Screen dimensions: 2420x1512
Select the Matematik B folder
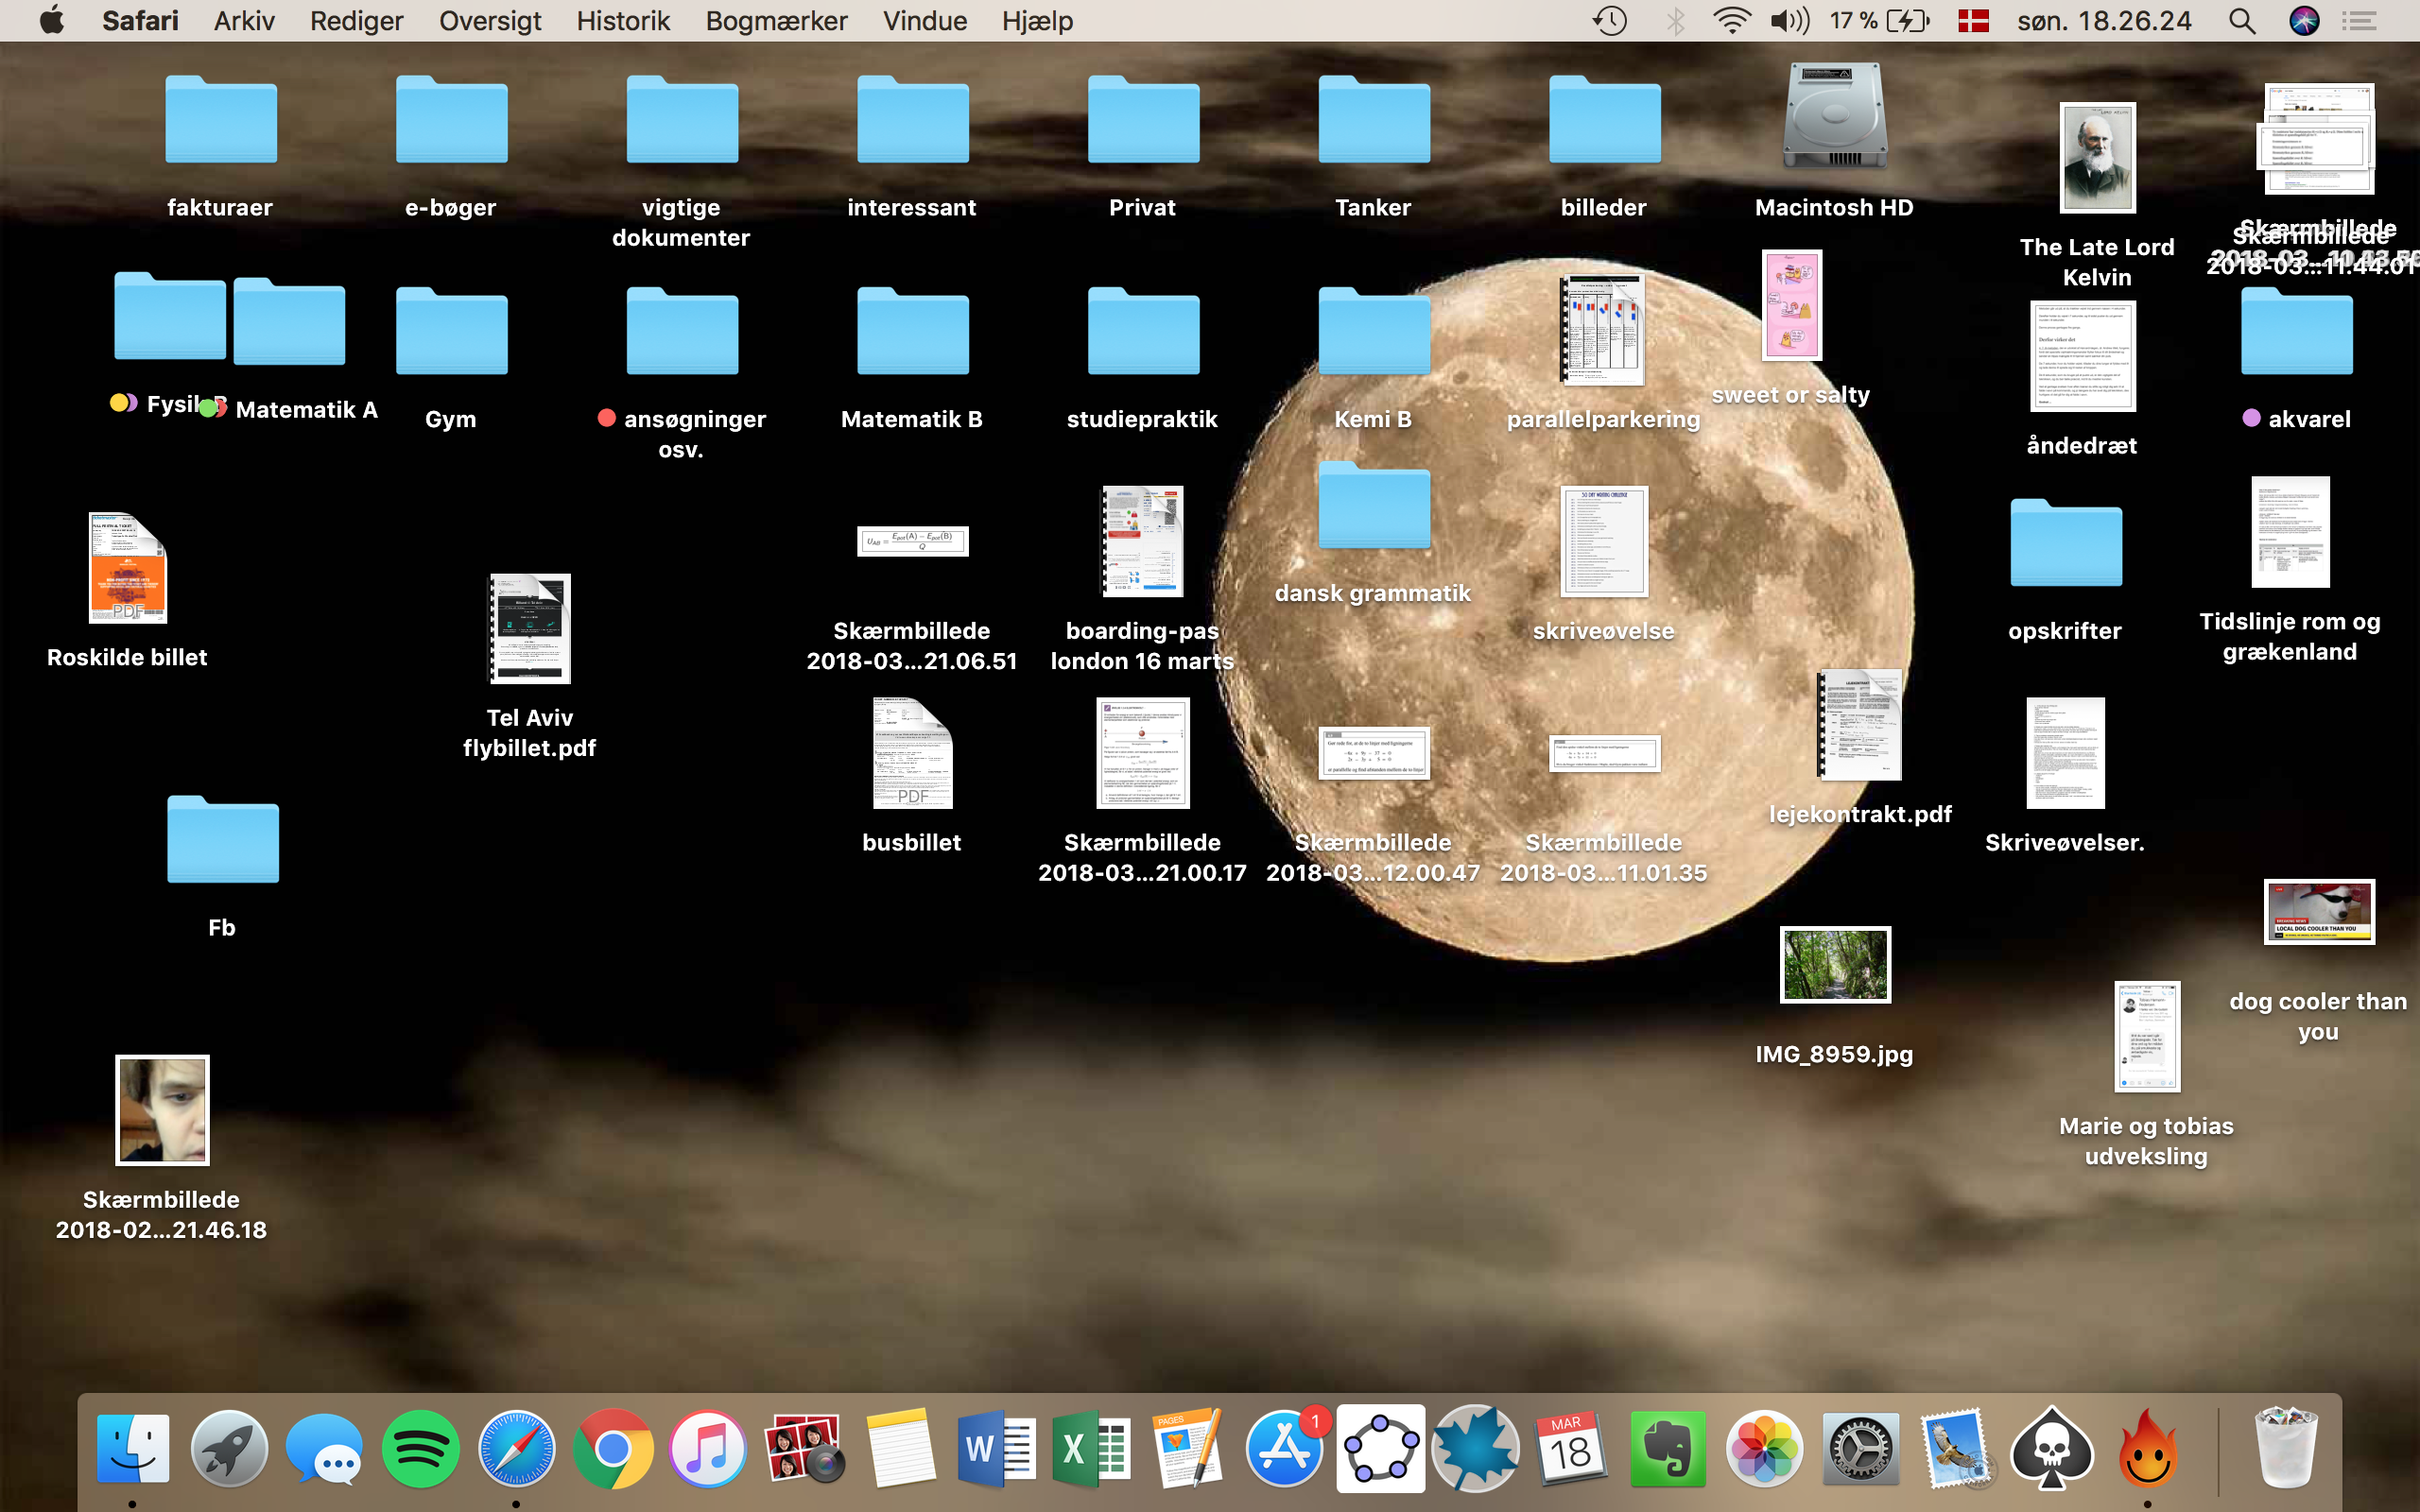pyautogui.click(x=912, y=333)
